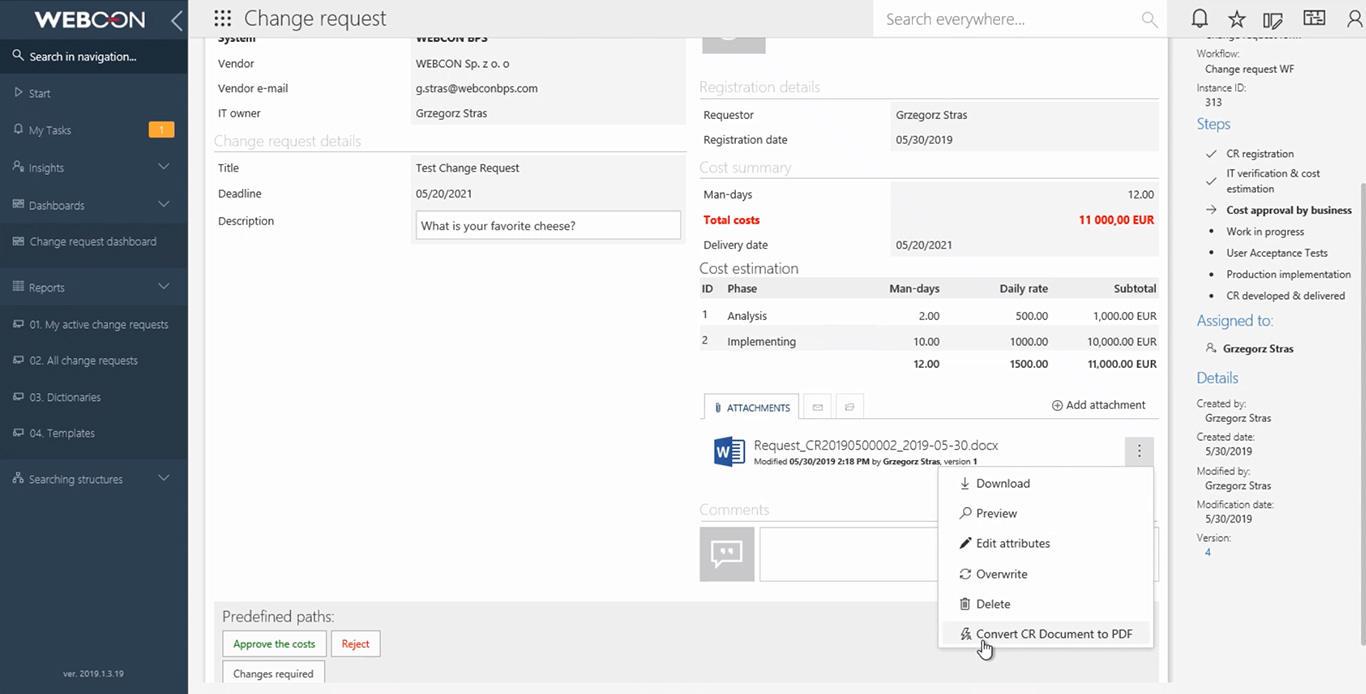Open the three-dot attachment menu
1366x694 pixels.
tap(1138, 452)
